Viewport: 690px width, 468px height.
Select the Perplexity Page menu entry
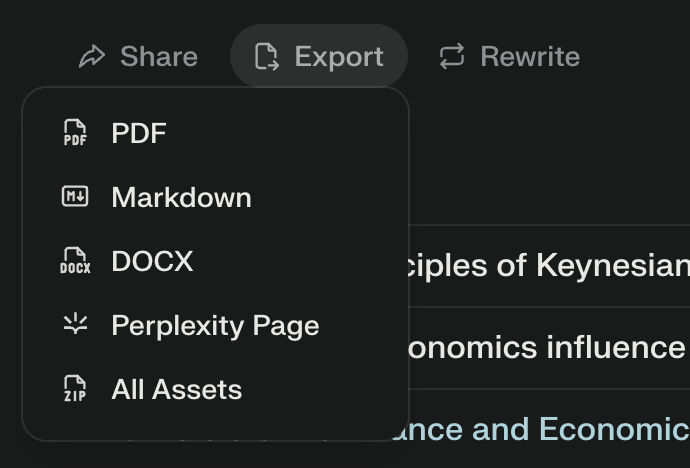(215, 325)
